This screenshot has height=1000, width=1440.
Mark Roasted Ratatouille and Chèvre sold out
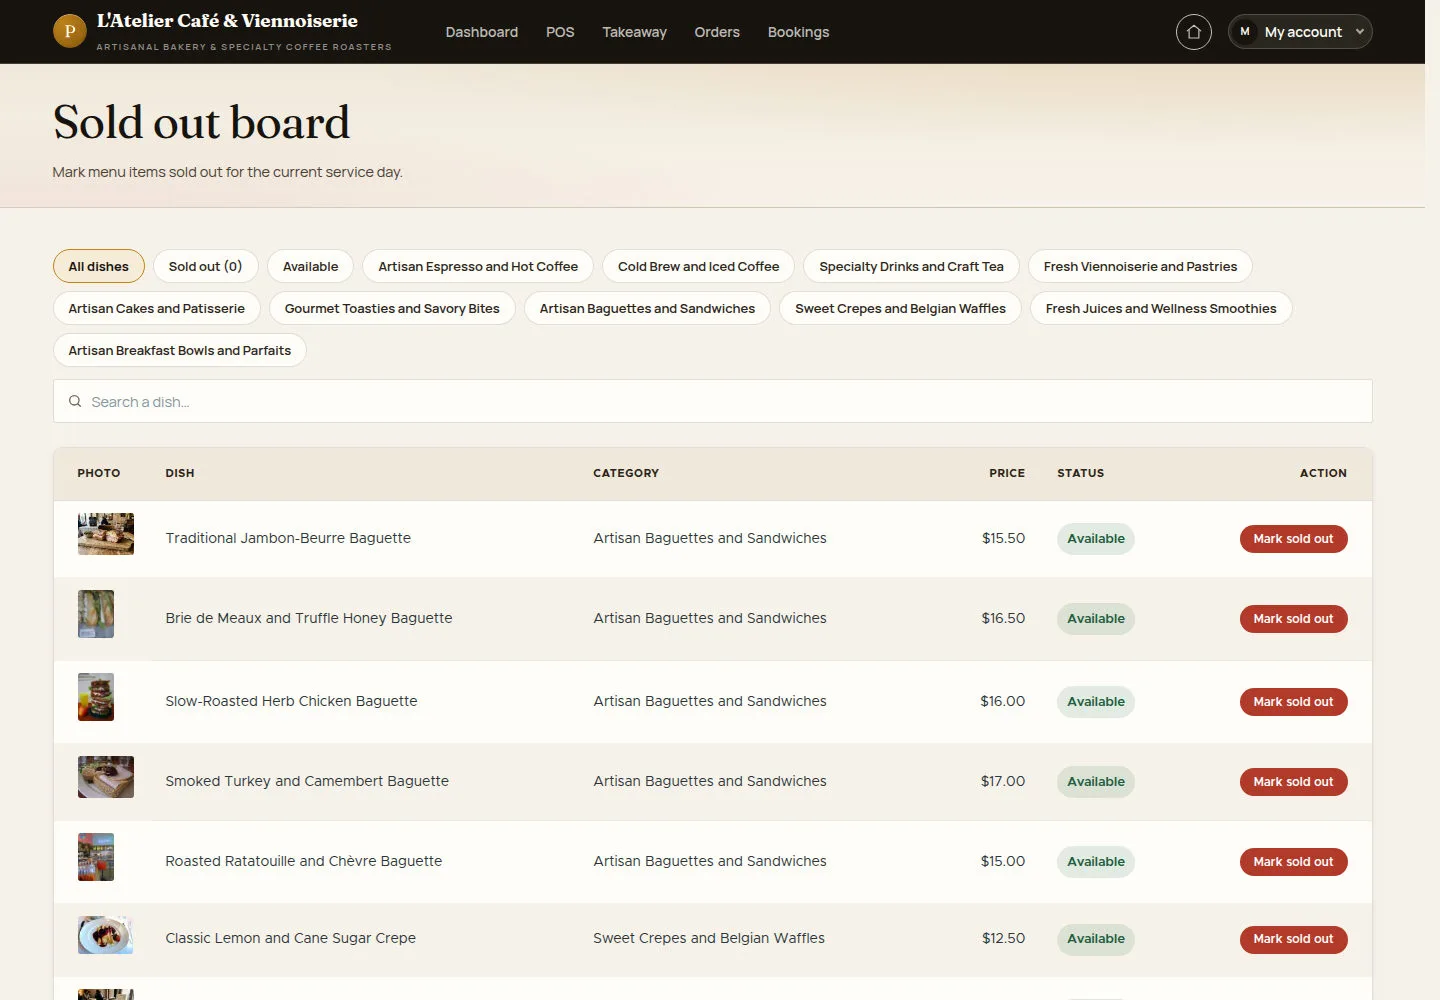pos(1293,862)
